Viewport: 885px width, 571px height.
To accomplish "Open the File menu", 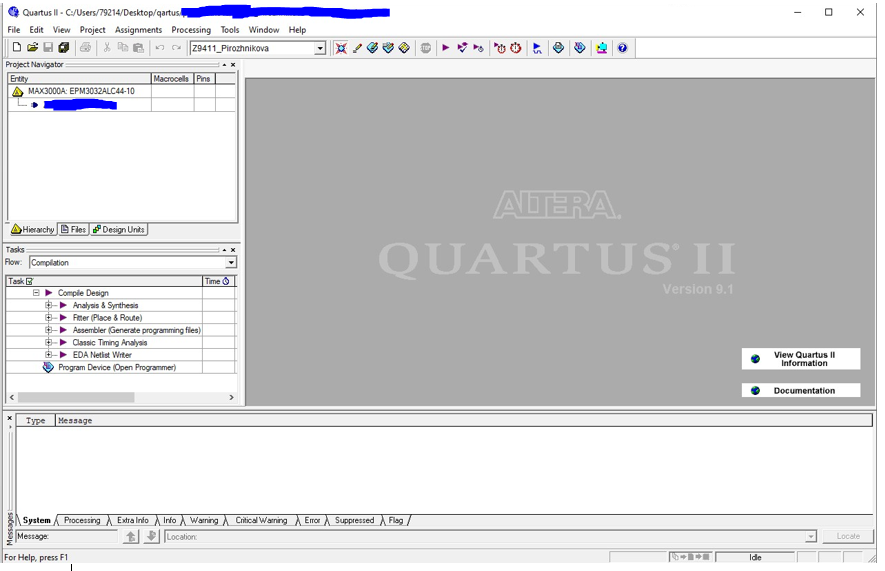I will [x=14, y=30].
